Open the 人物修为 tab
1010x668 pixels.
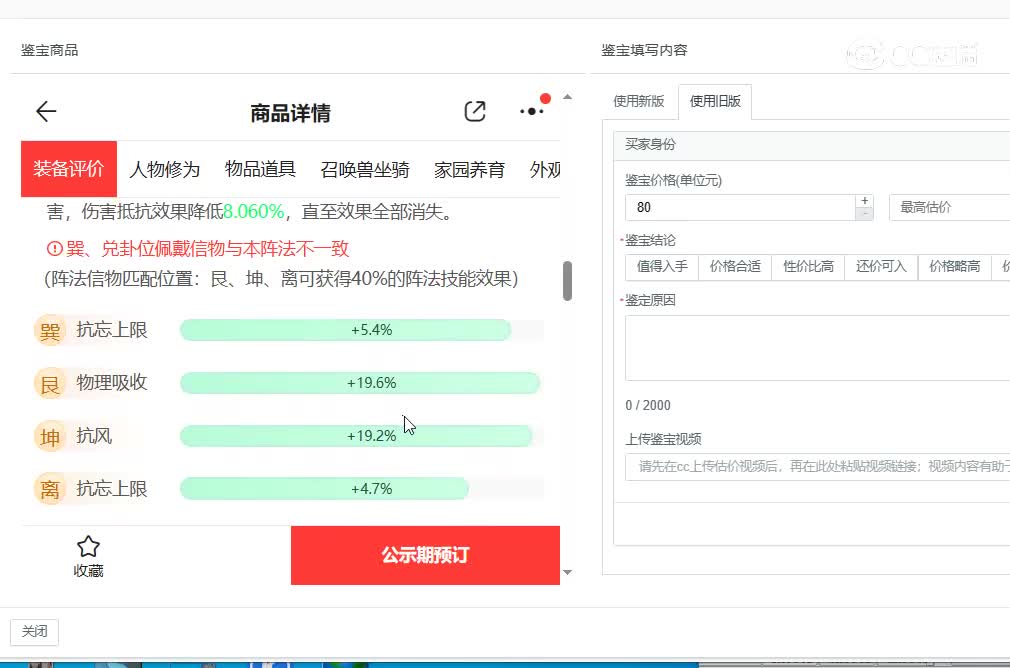coord(165,169)
